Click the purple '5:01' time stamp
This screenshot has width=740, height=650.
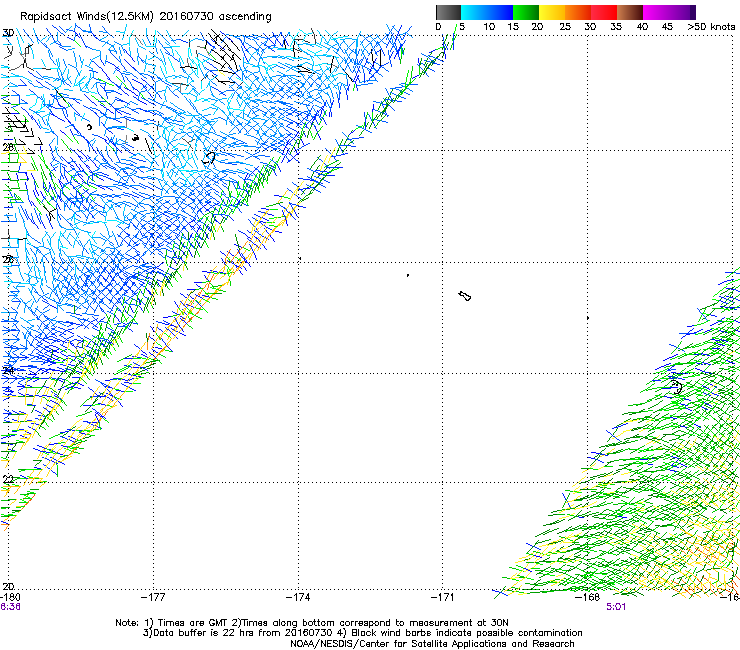616,607
